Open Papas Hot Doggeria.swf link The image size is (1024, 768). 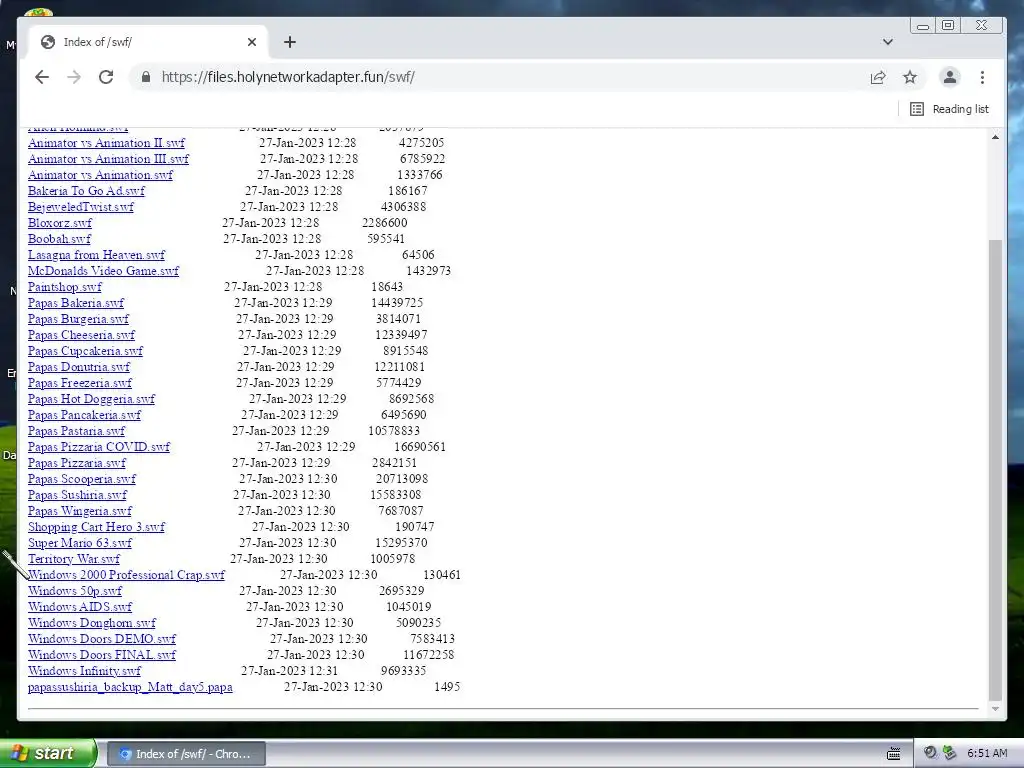[x=91, y=399]
